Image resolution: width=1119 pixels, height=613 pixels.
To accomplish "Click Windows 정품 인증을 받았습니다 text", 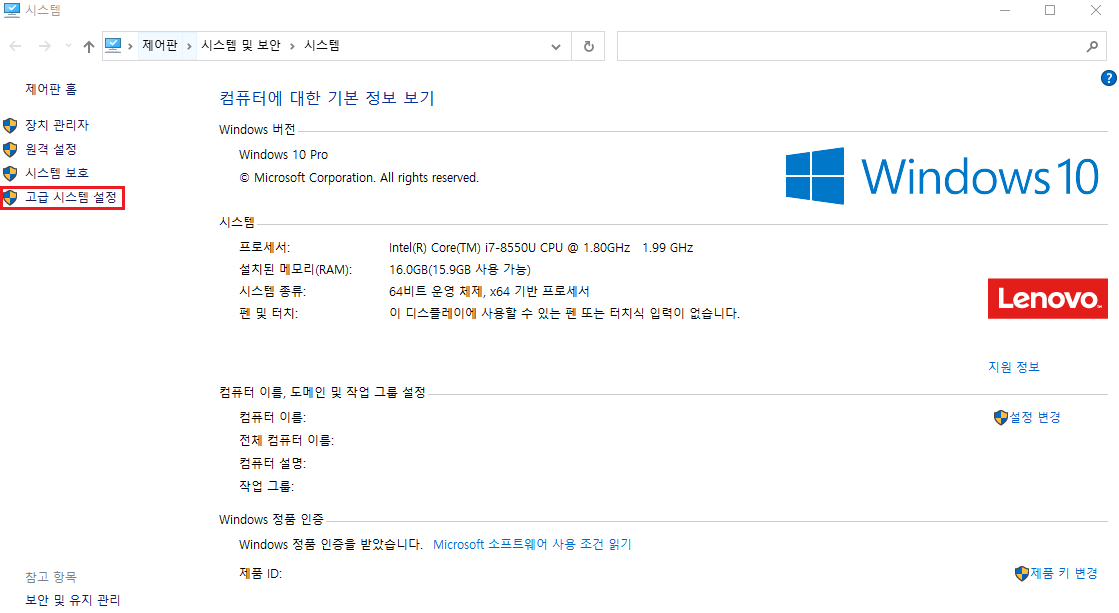I will [x=330, y=544].
